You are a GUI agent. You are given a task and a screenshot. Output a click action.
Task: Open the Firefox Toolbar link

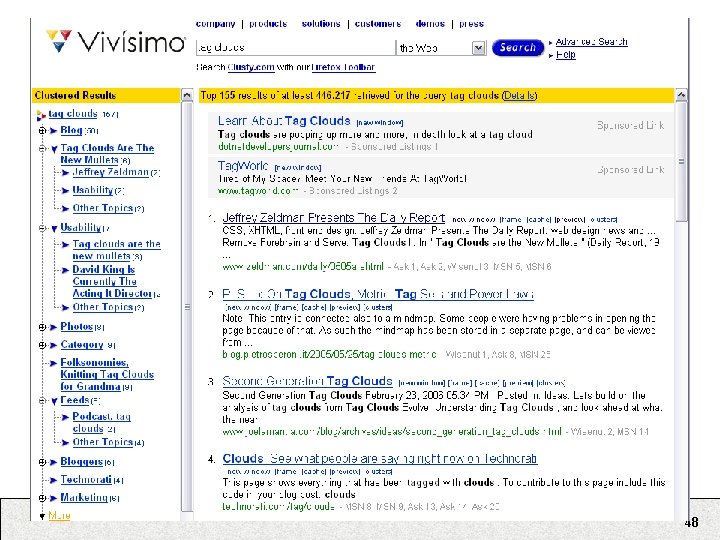(343, 67)
